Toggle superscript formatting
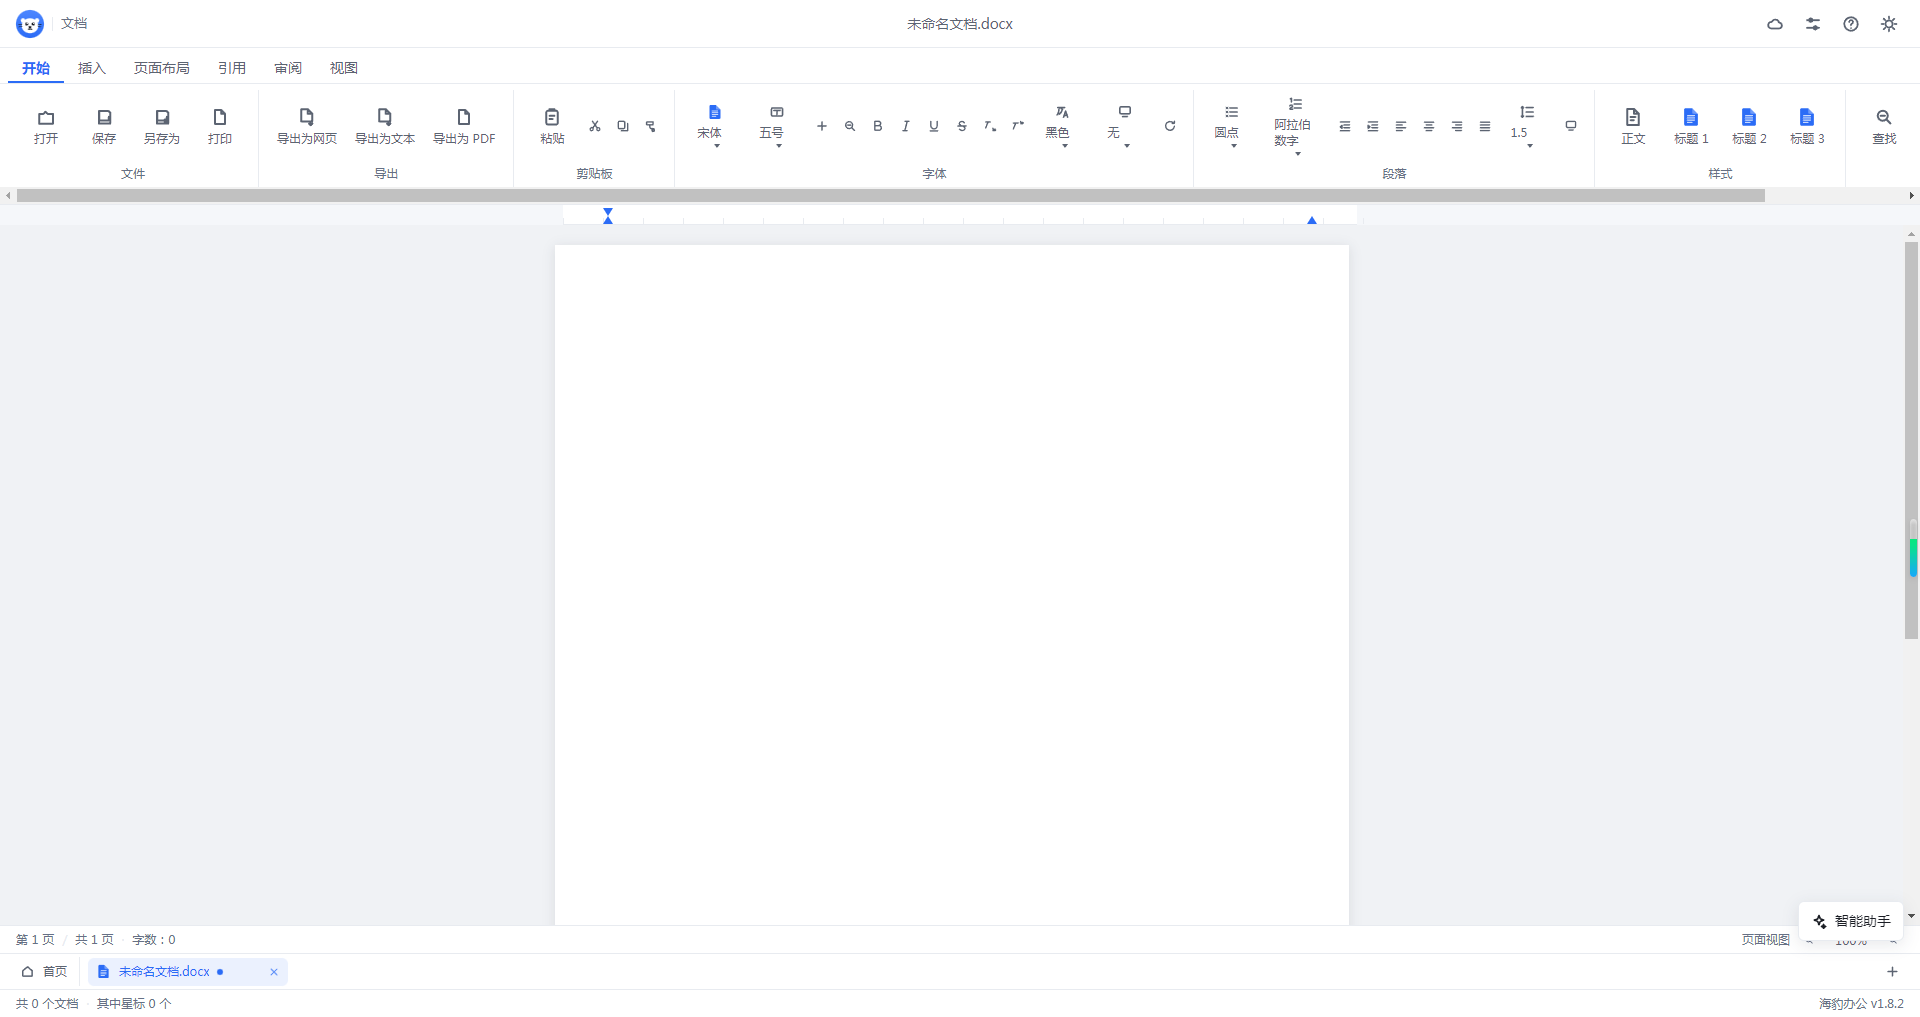 [x=1018, y=126]
